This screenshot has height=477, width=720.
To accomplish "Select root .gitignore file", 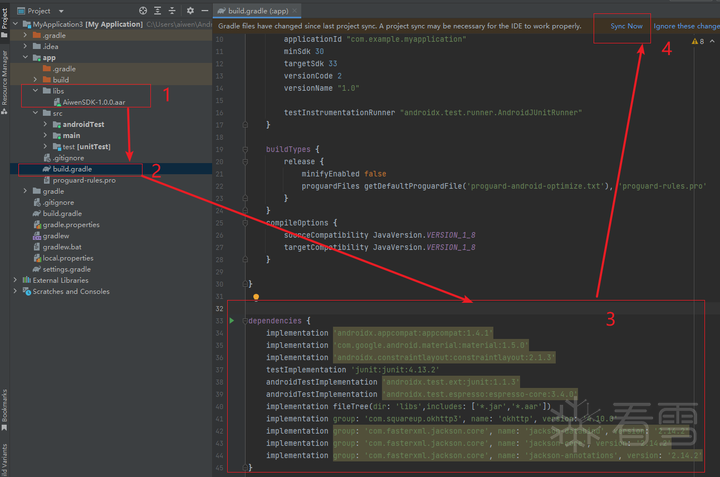I will (53, 202).
